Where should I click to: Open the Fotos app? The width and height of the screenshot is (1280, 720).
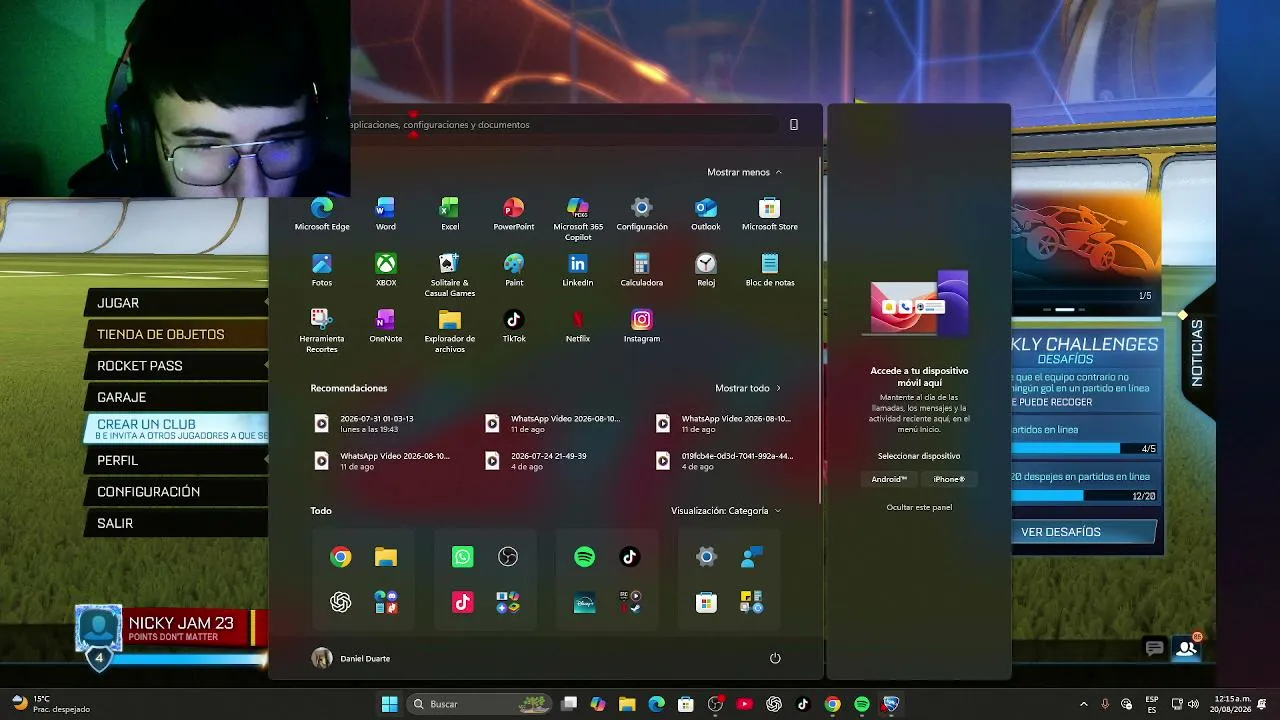tap(322, 270)
